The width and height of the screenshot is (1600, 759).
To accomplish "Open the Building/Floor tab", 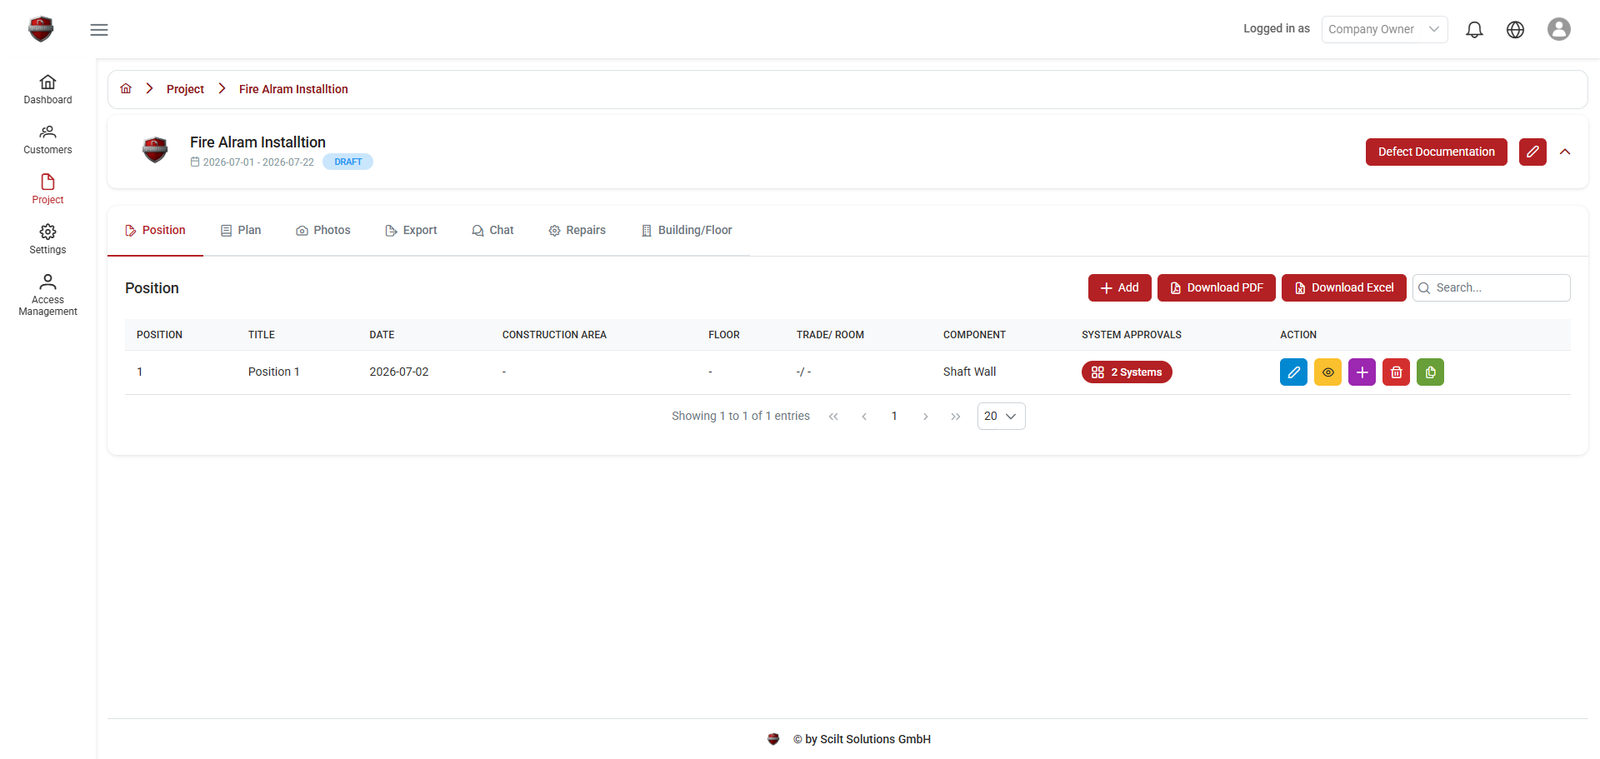I will [x=687, y=231].
